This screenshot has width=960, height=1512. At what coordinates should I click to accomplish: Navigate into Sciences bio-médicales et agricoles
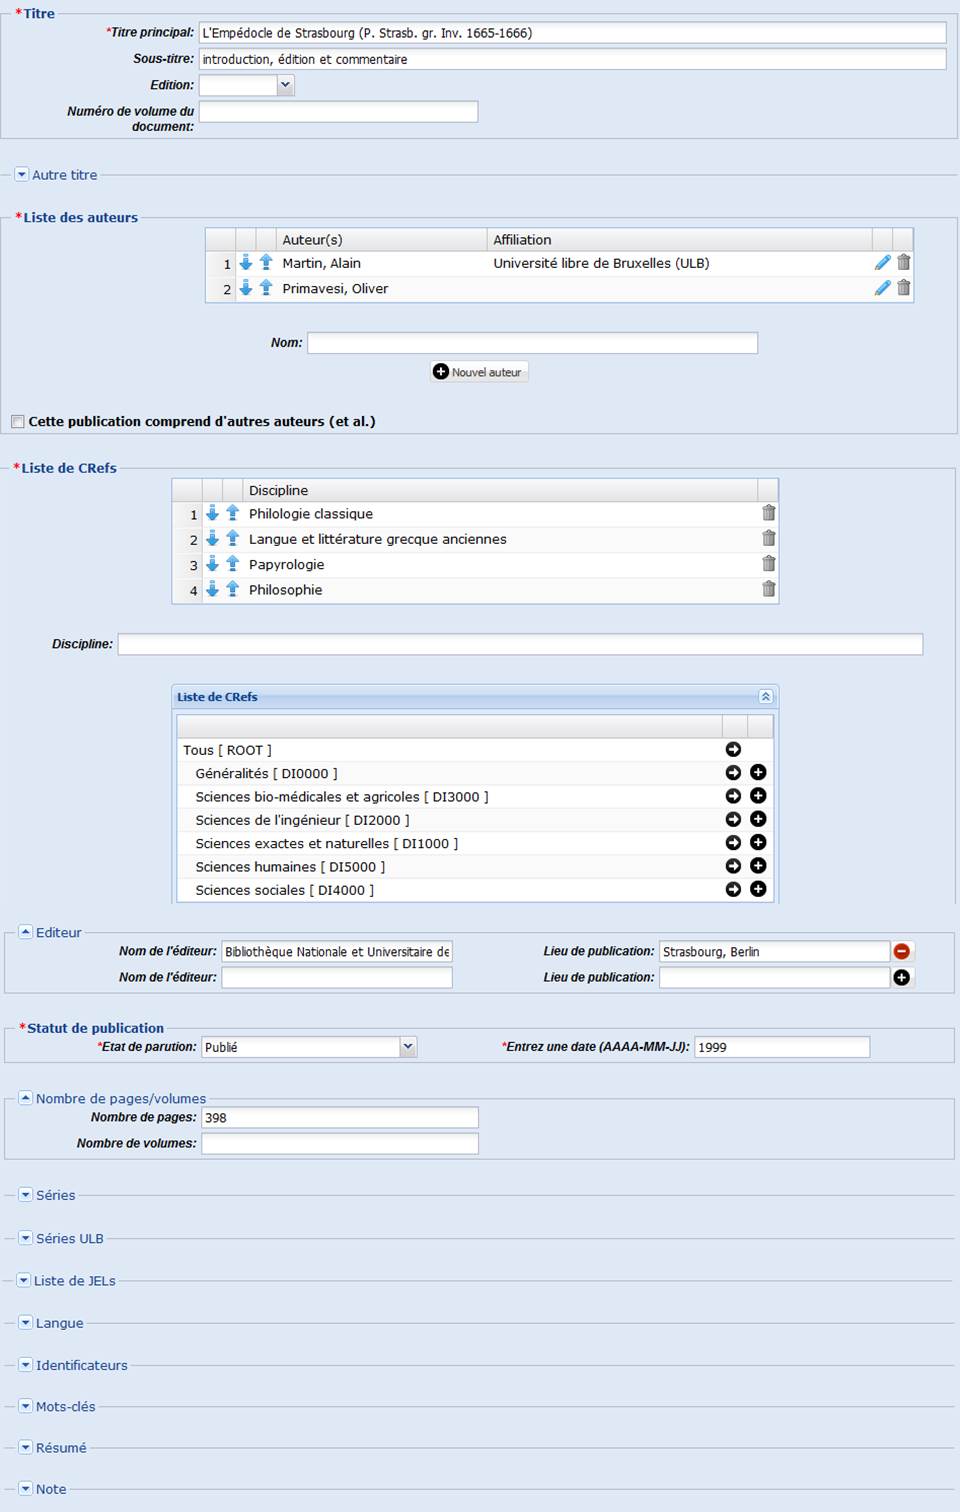(733, 796)
